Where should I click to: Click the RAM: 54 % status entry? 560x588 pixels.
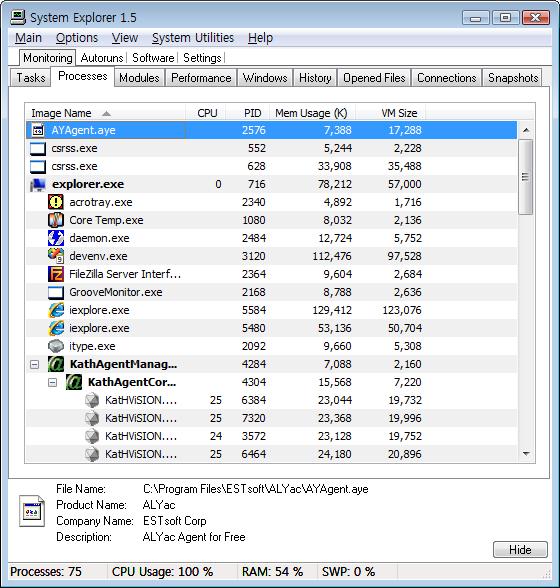pos(272,572)
